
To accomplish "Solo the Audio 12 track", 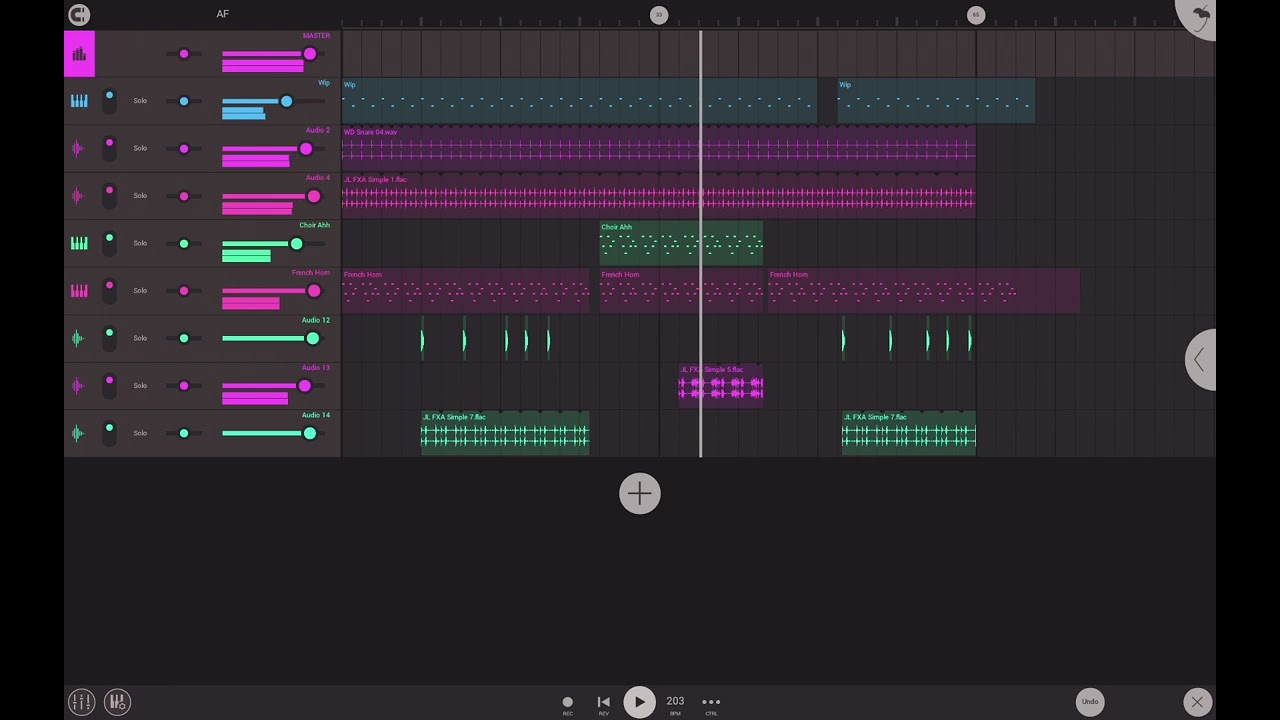I will (140, 338).
